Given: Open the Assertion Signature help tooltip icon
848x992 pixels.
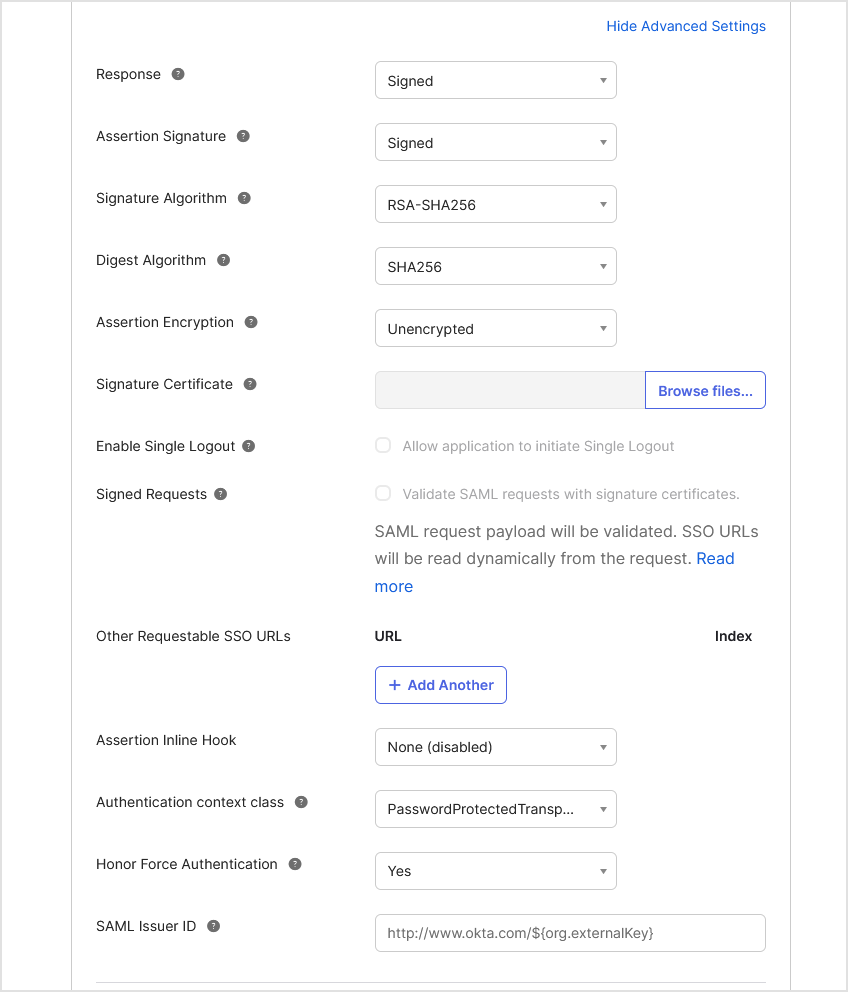Looking at the screenshot, I should (x=243, y=135).
